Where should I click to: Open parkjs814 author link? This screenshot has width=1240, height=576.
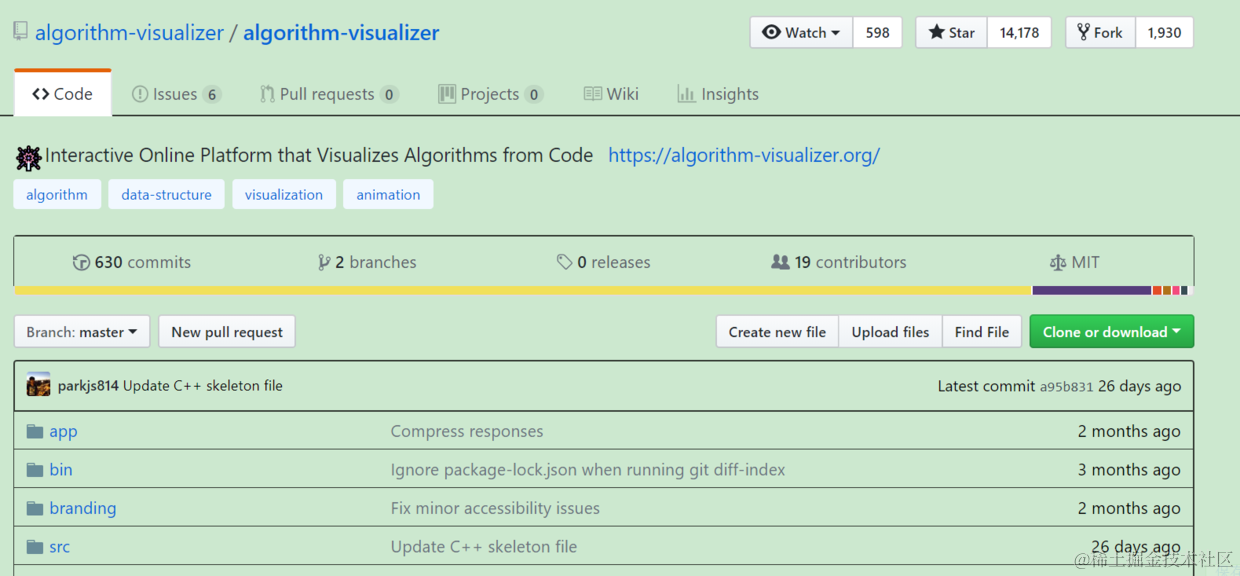[x=88, y=386]
